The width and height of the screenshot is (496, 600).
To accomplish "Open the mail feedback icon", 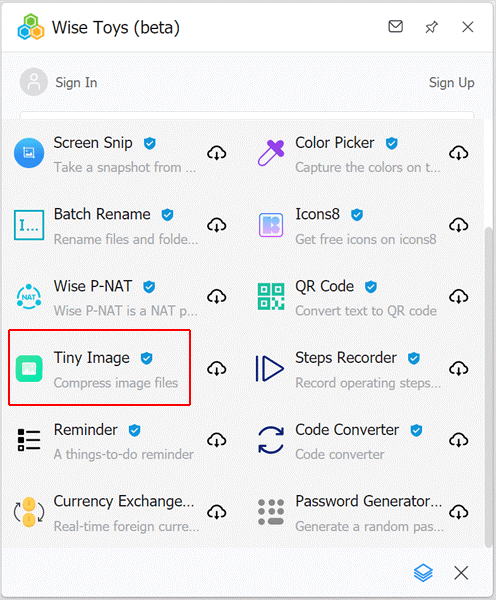I will click(x=395, y=26).
